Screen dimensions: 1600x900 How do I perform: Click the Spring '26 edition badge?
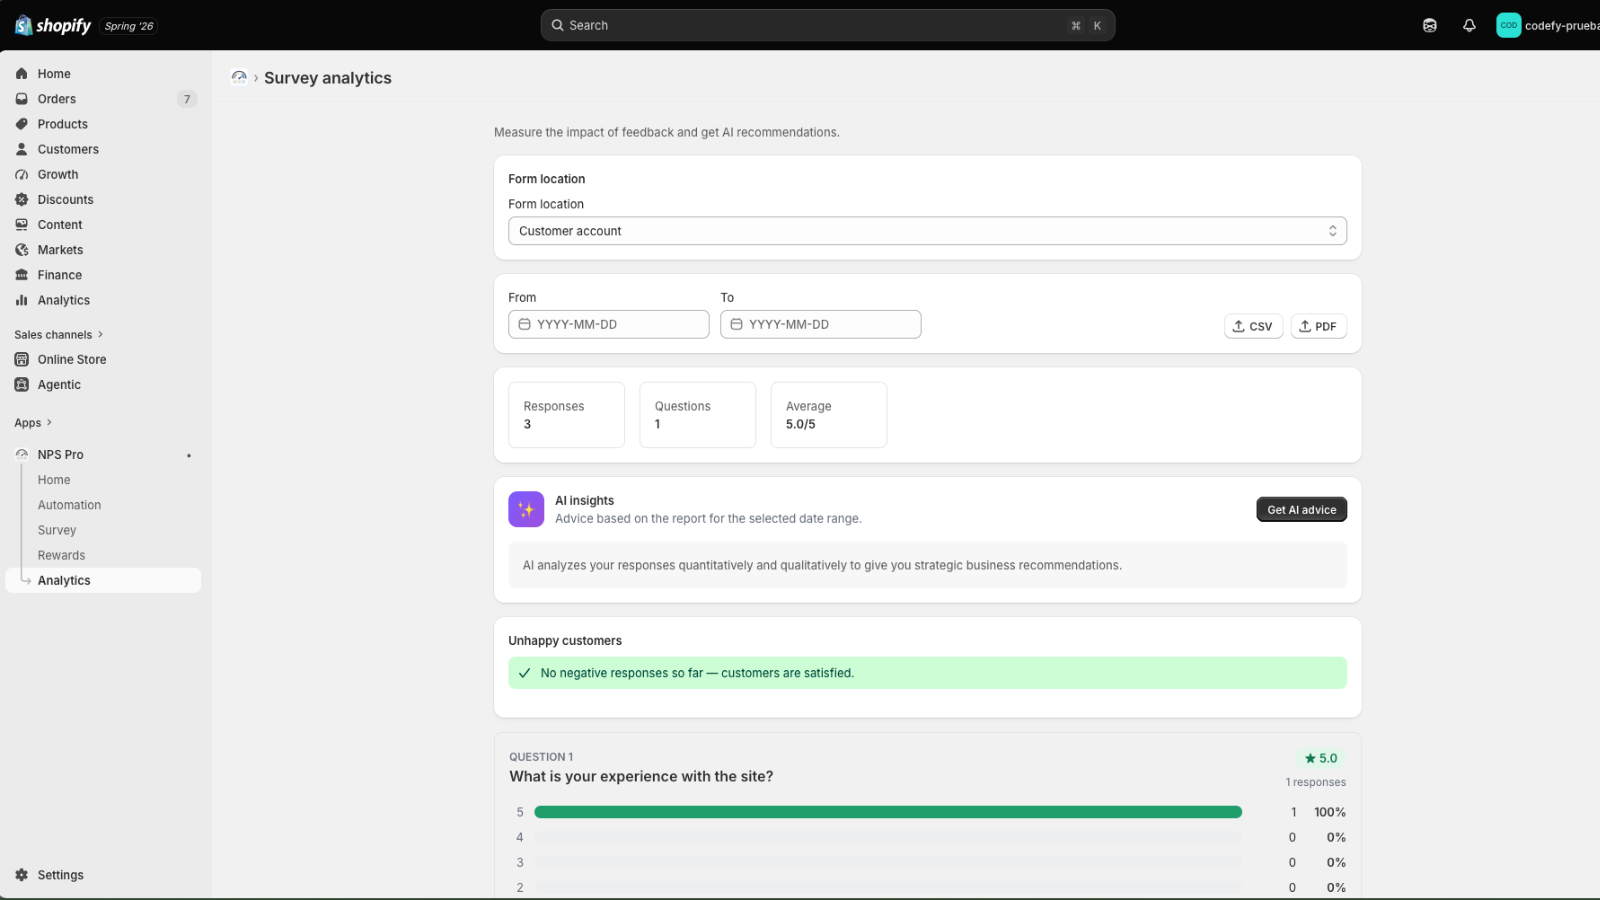pos(129,26)
